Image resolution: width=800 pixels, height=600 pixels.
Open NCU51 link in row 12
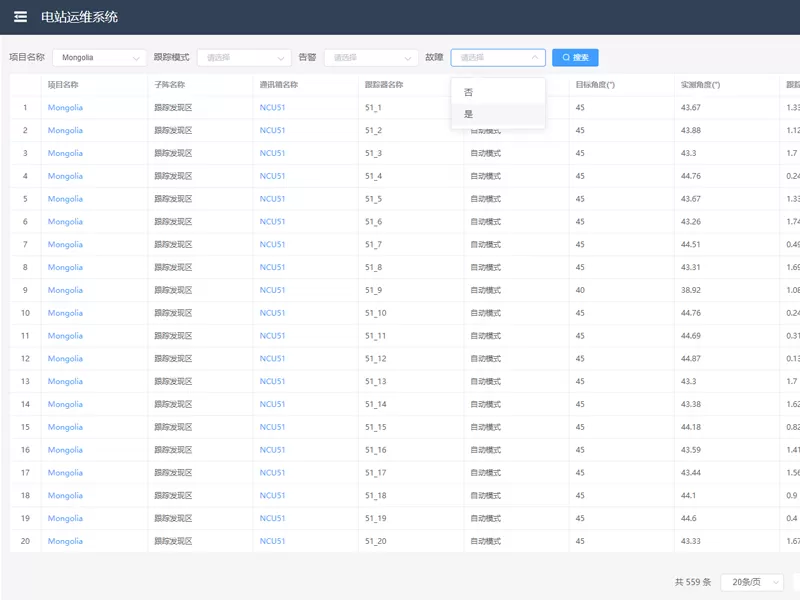point(272,359)
